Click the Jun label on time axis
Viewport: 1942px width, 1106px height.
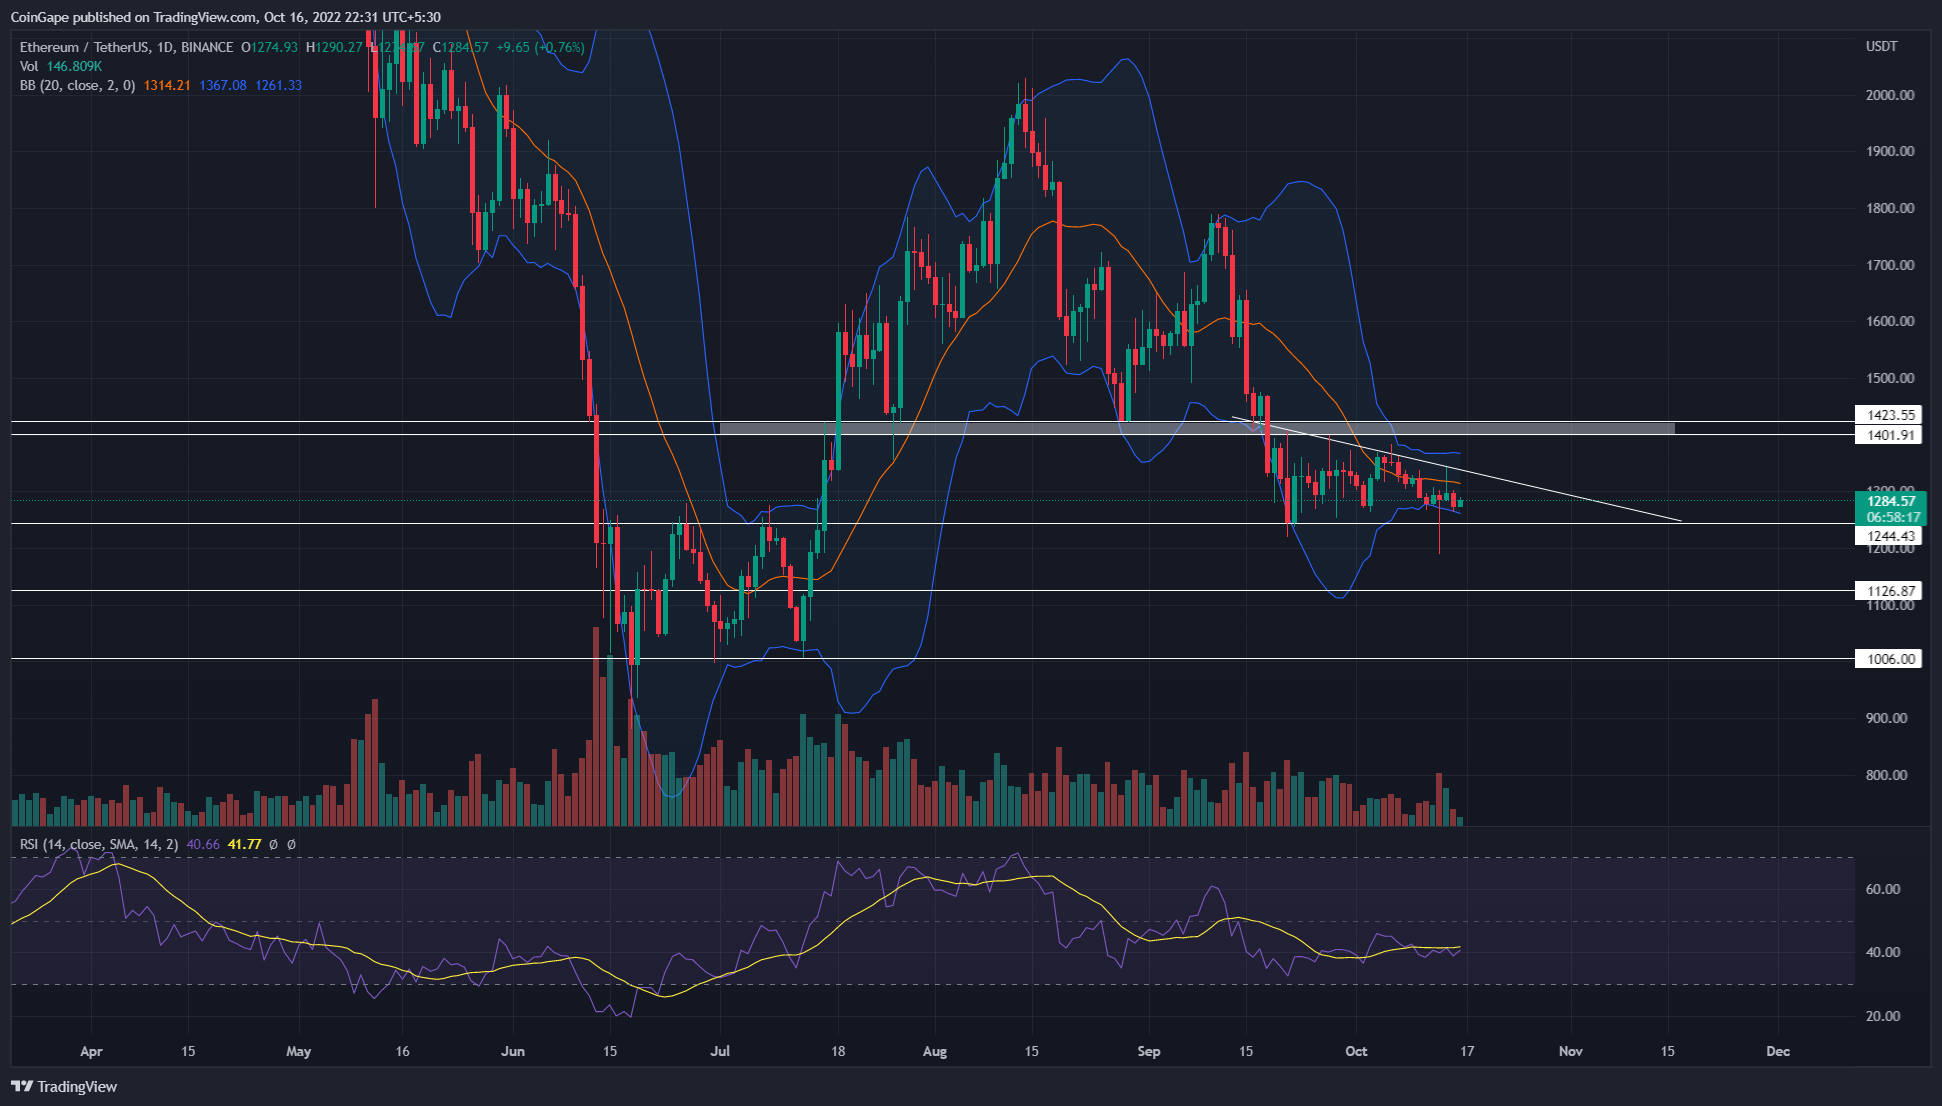(x=512, y=1051)
